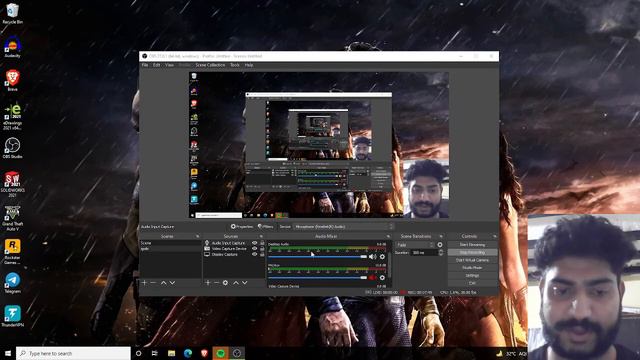Open the Edit menu in OBS
Screen dimensions: 640x360
click(x=156, y=65)
